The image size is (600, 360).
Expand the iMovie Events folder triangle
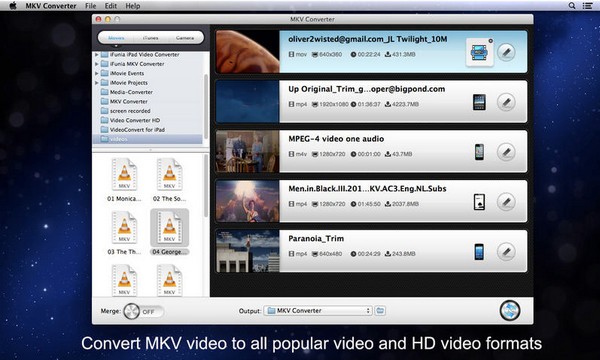point(96,73)
